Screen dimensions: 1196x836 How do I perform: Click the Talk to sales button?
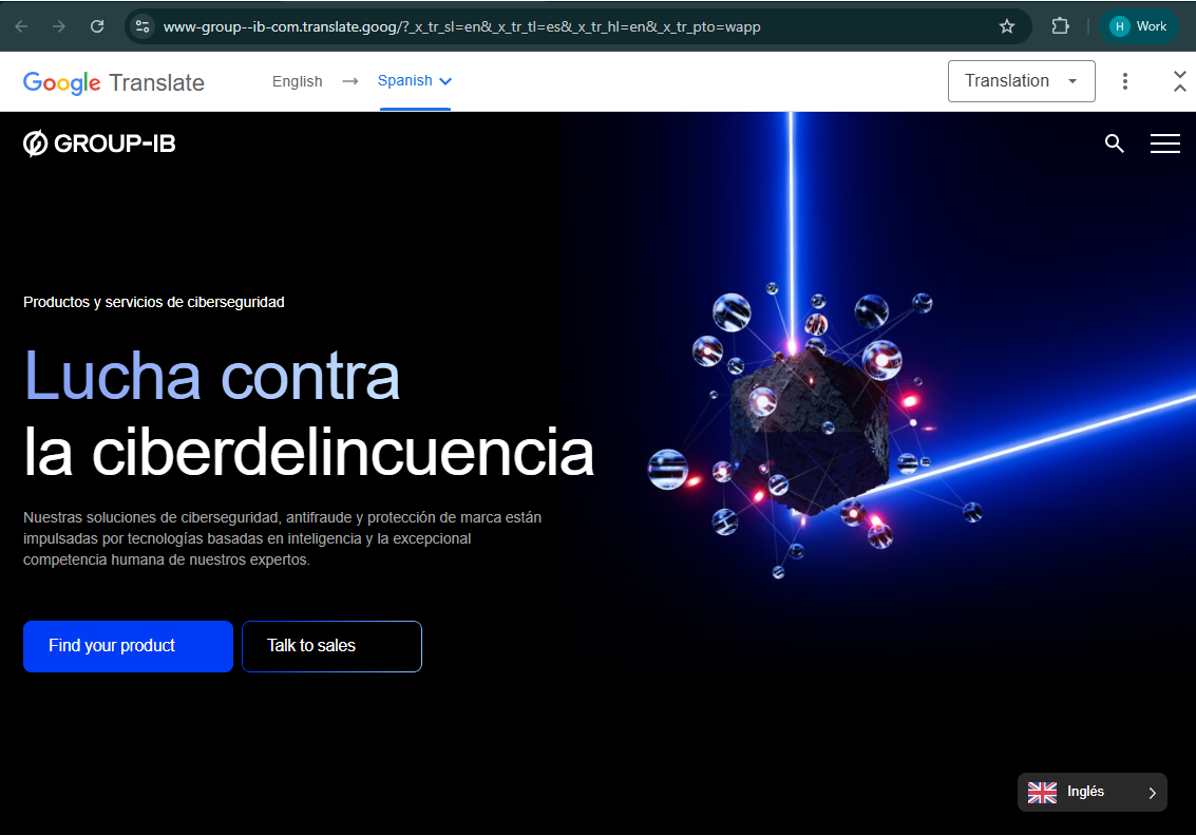[331, 646]
